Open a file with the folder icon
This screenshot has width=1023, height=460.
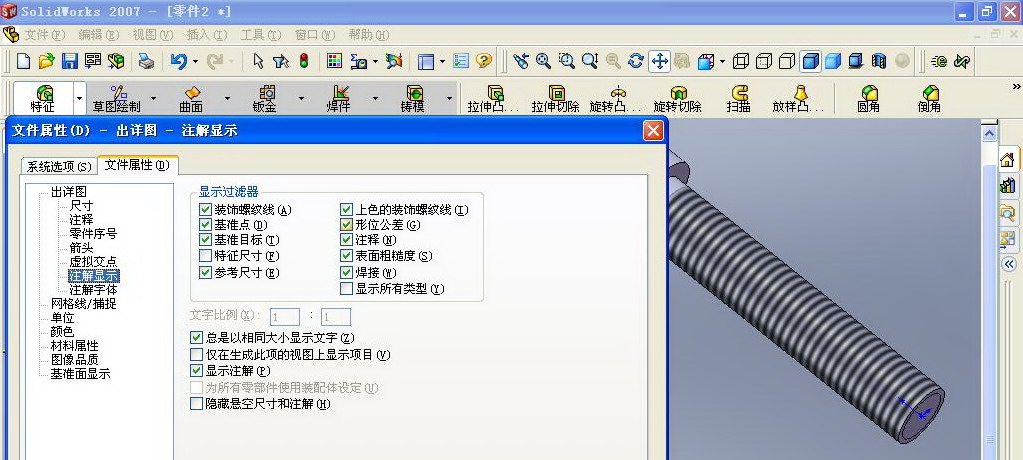pos(46,61)
